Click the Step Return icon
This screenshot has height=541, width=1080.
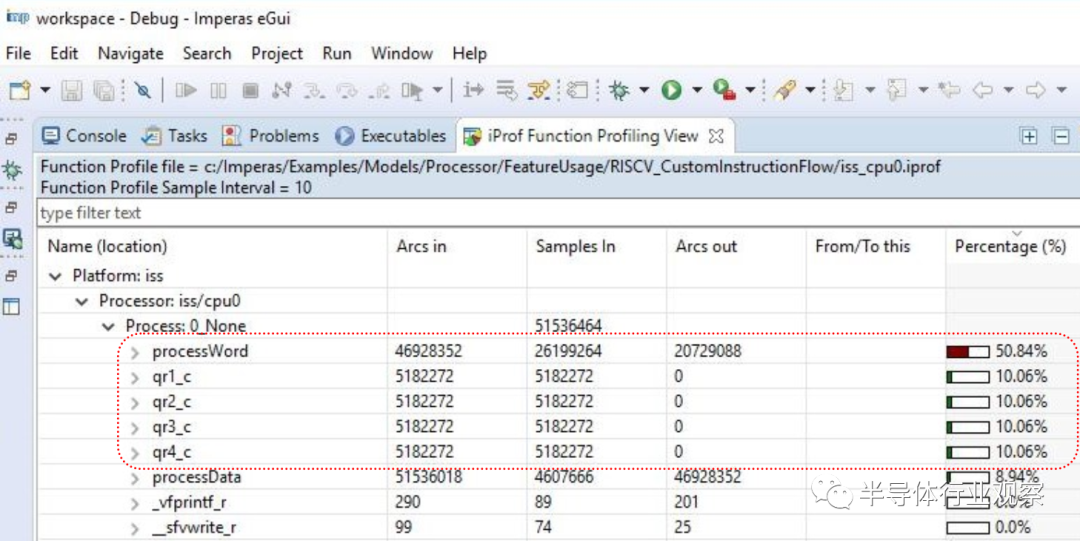pyautogui.click(x=378, y=90)
